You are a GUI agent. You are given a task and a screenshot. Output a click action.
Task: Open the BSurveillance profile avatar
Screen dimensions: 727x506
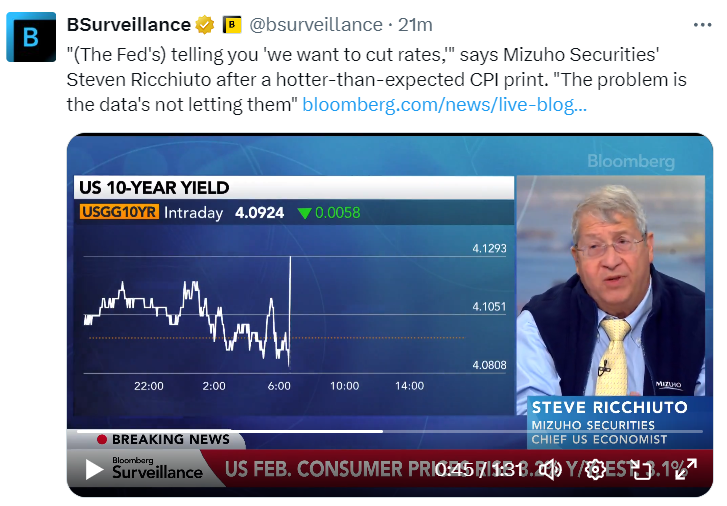coord(31,37)
